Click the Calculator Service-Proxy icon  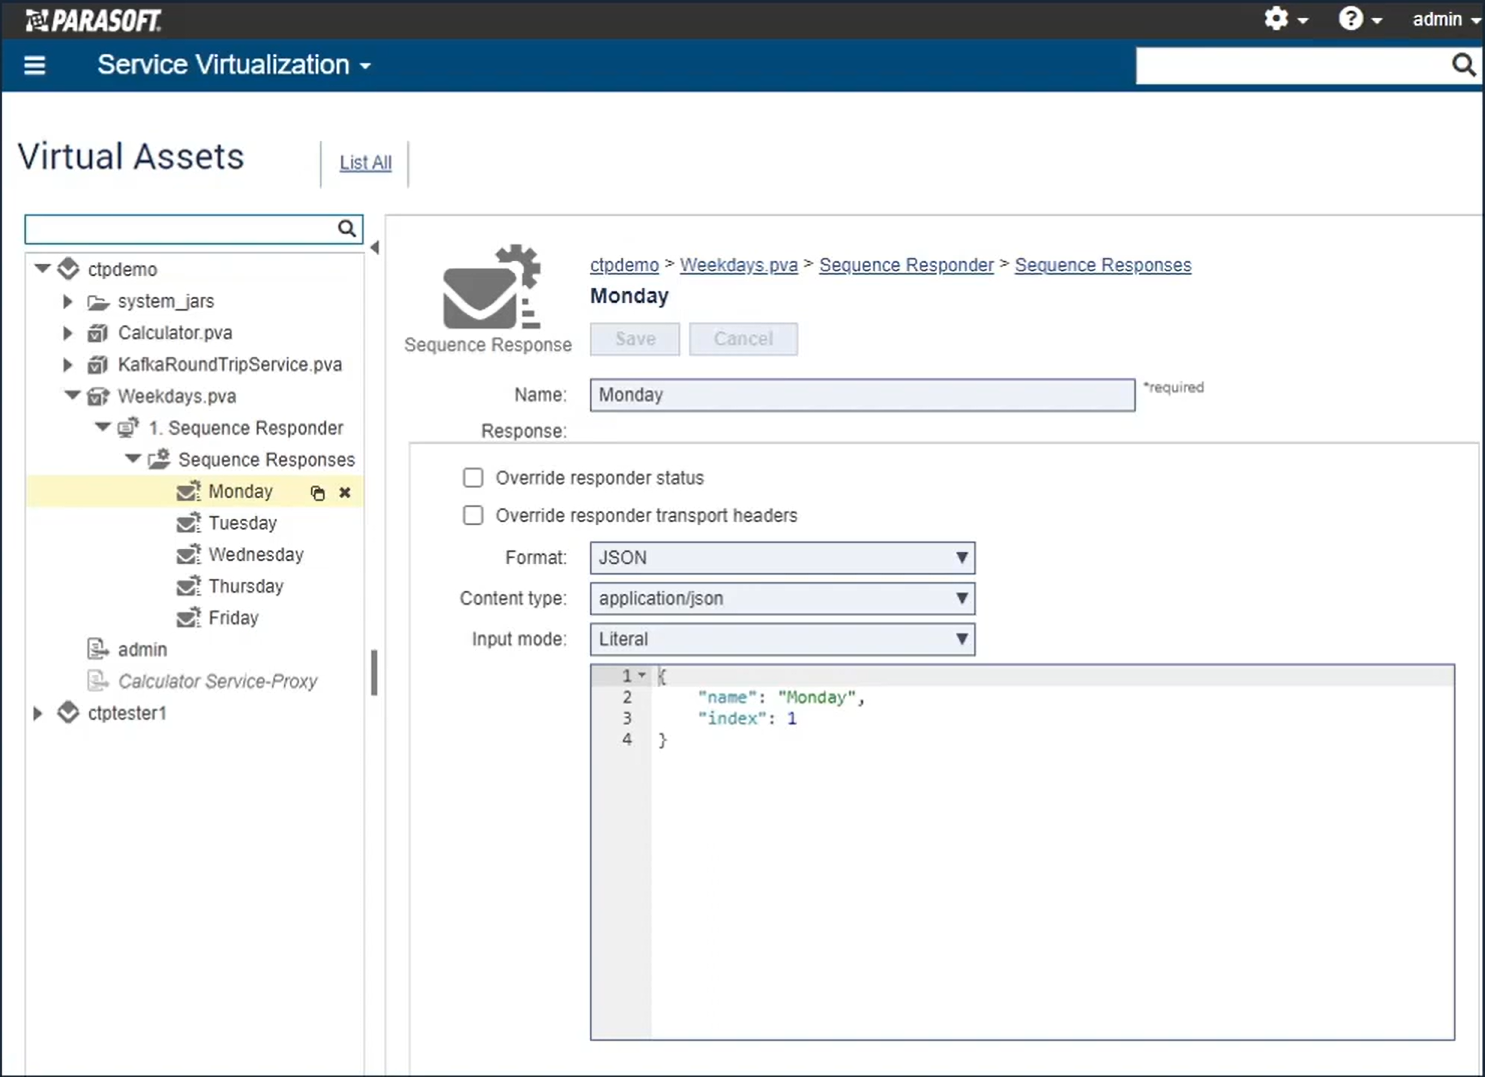point(98,681)
